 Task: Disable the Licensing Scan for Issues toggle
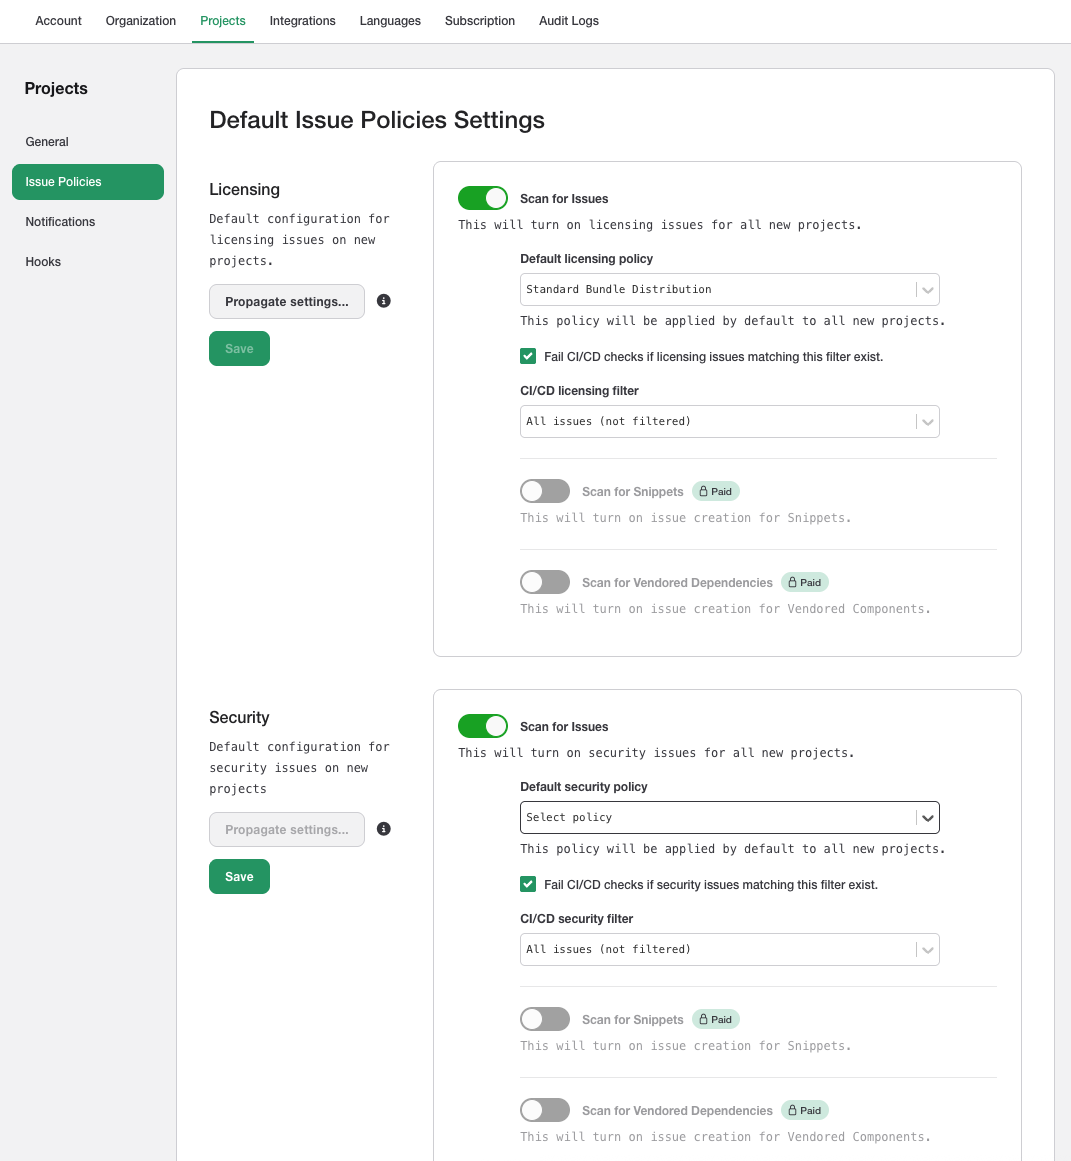(483, 198)
